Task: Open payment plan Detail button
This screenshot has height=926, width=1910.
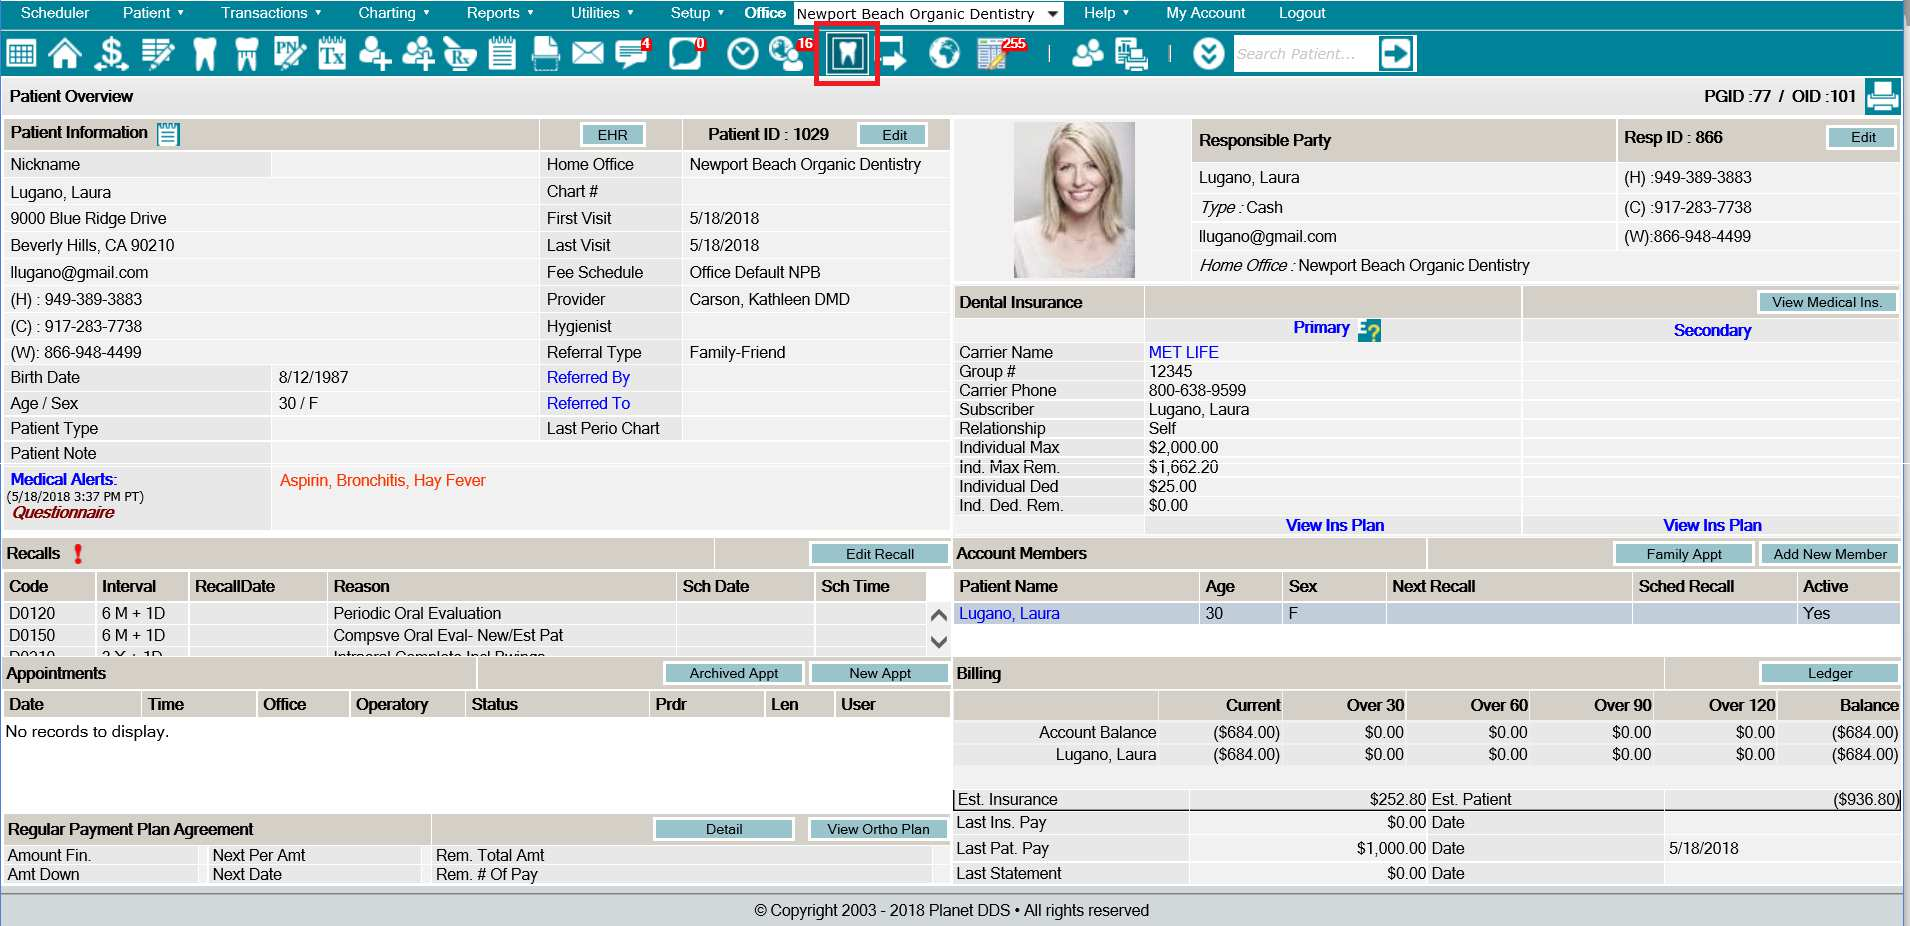Action: coord(723,829)
